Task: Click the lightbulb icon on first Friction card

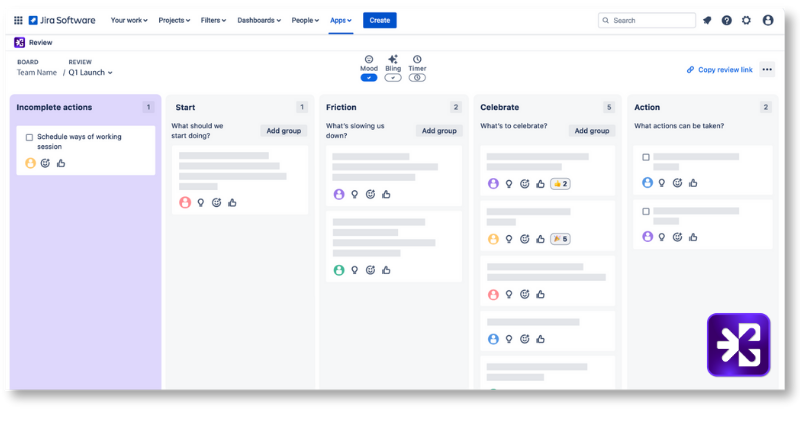Action: [354, 194]
